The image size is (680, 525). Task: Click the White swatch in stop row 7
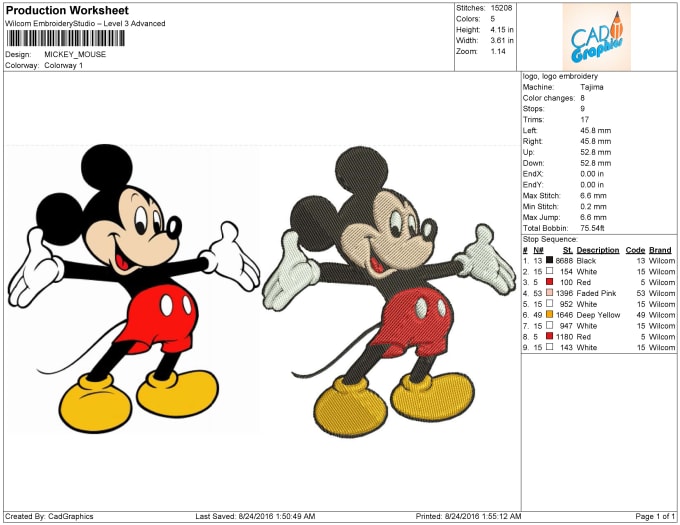pos(549,325)
